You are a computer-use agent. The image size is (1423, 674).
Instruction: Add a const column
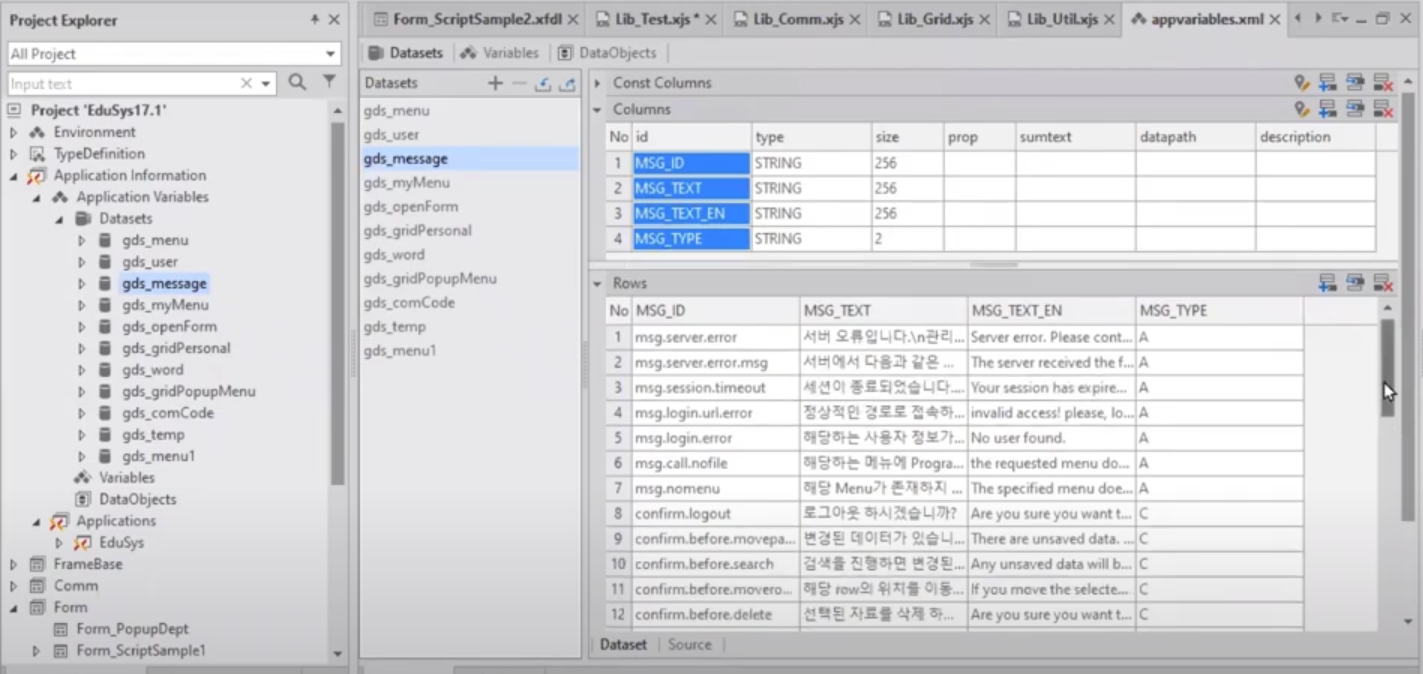click(1328, 83)
